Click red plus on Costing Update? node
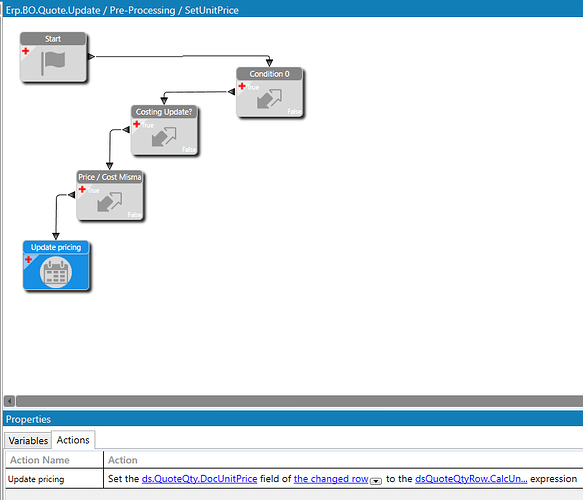This screenshot has width=583, height=500. tap(136, 124)
